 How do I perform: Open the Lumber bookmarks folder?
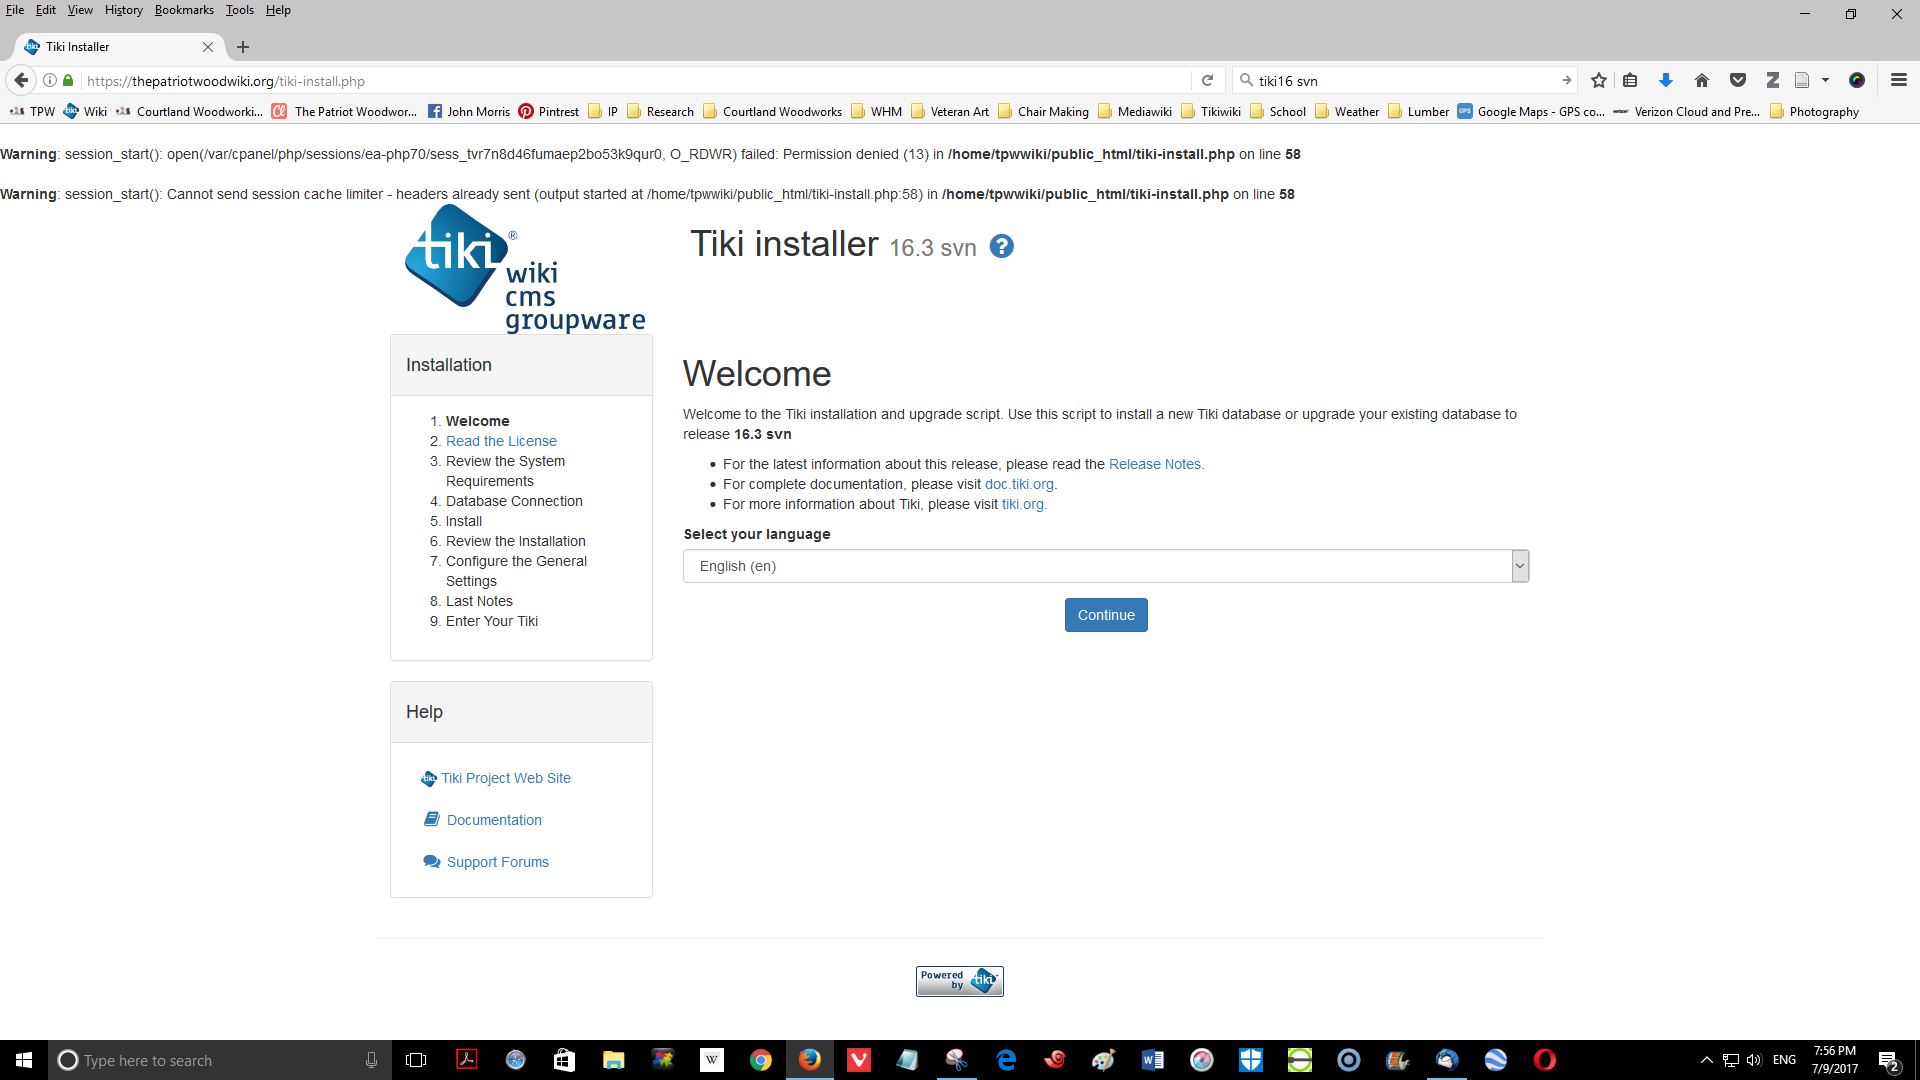coord(1418,112)
